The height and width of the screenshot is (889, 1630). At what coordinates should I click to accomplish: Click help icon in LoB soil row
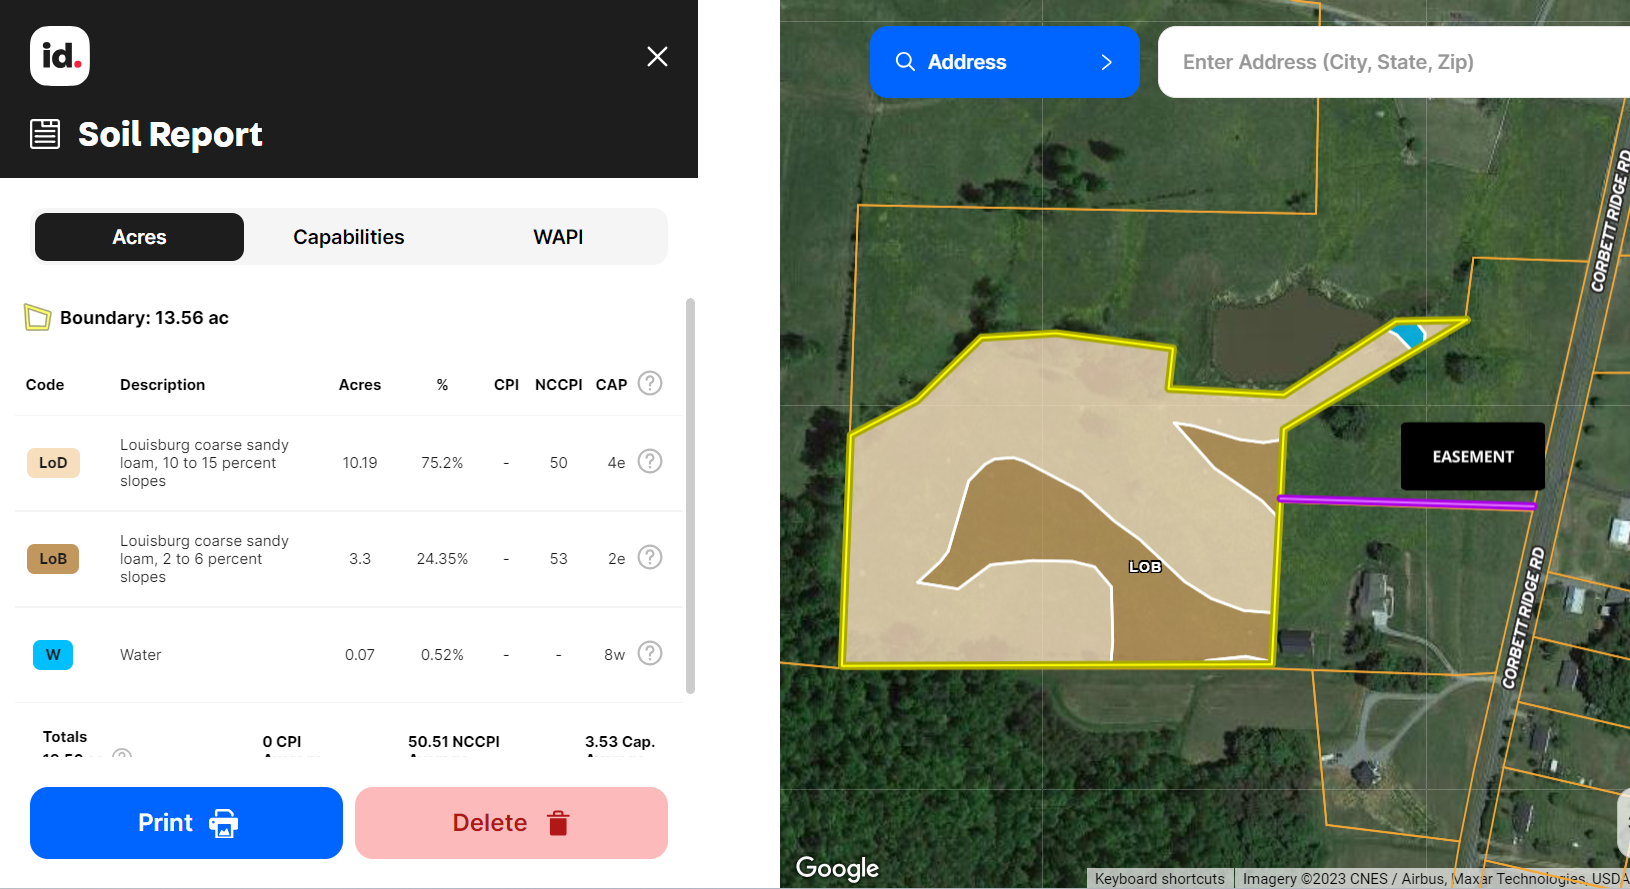[650, 557]
